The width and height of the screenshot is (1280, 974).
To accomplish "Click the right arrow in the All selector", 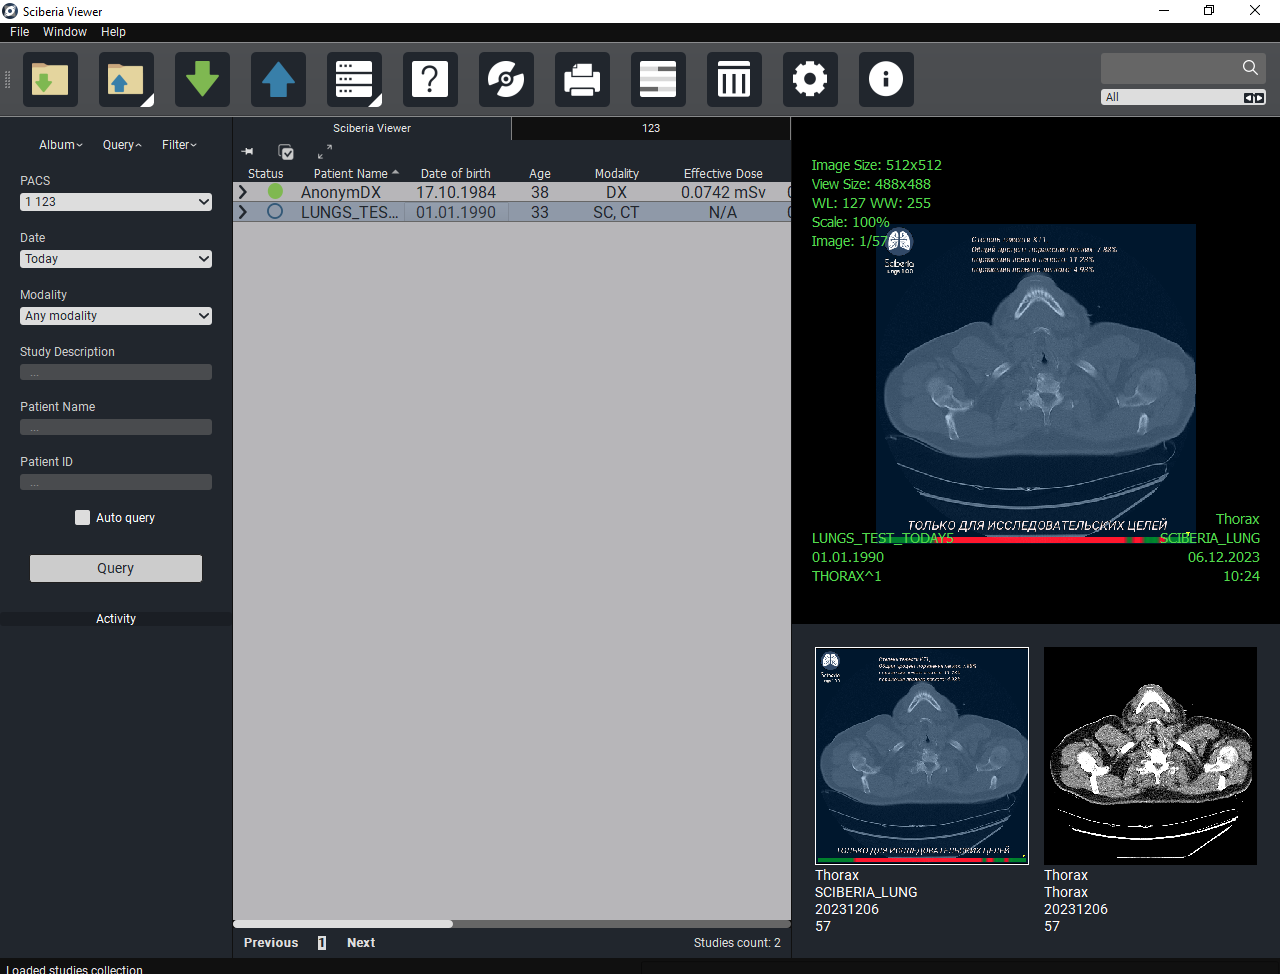I will click(x=1259, y=97).
